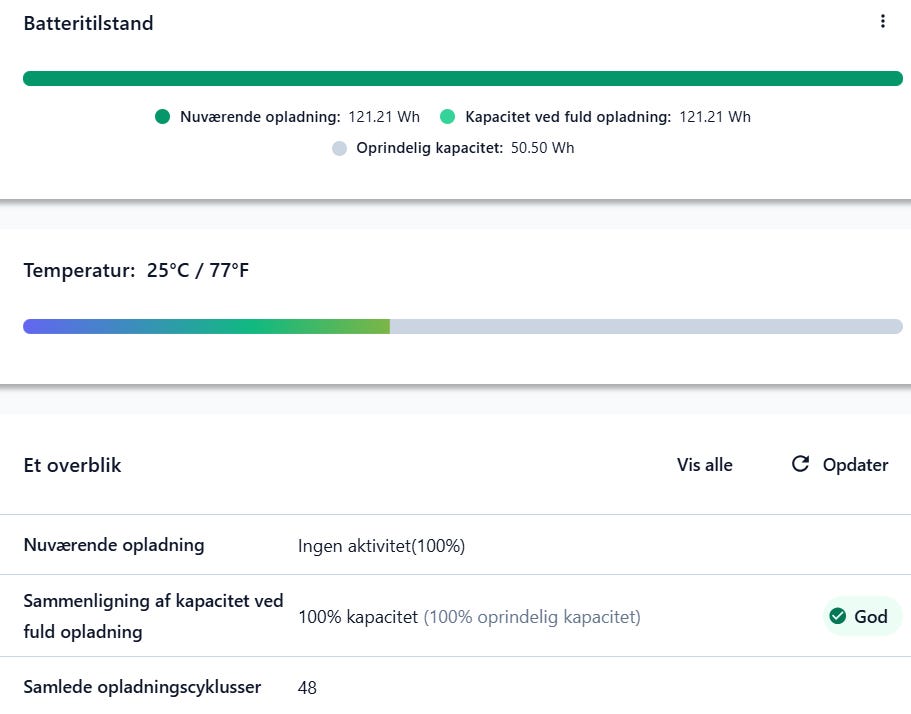This screenshot has width=911, height=714.
Task: Click the gray Oprindelig kapacitet legend dot
Action: pyautogui.click(x=339, y=148)
